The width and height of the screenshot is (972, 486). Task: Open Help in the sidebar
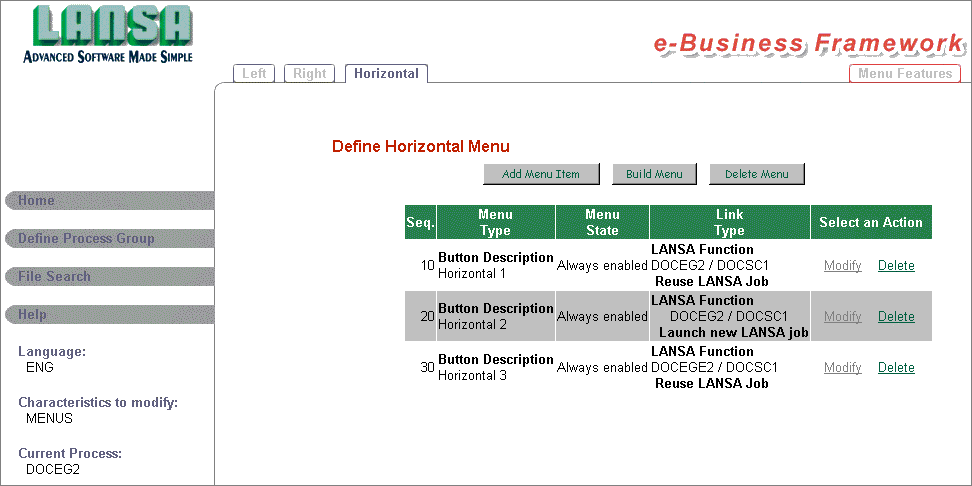pyautogui.click(x=109, y=314)
